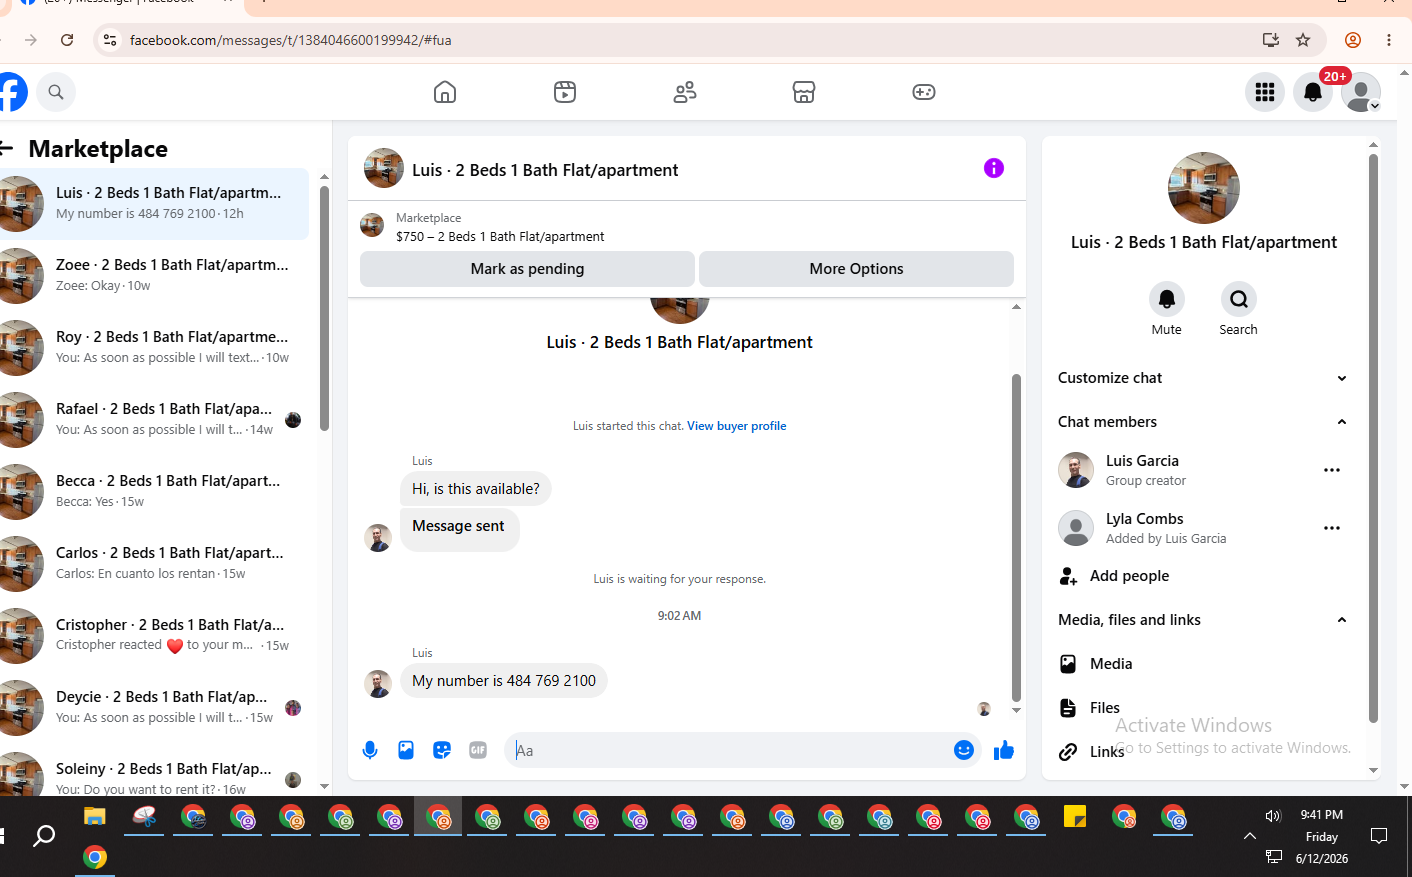Viewport: 1412px width, 877px height.
Task: Open options for Lyla Combs member
Action: [1332, 528]
